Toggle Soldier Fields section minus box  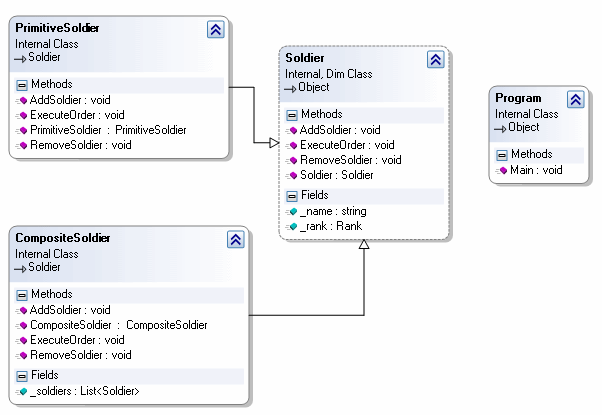[x=292, y=195]
